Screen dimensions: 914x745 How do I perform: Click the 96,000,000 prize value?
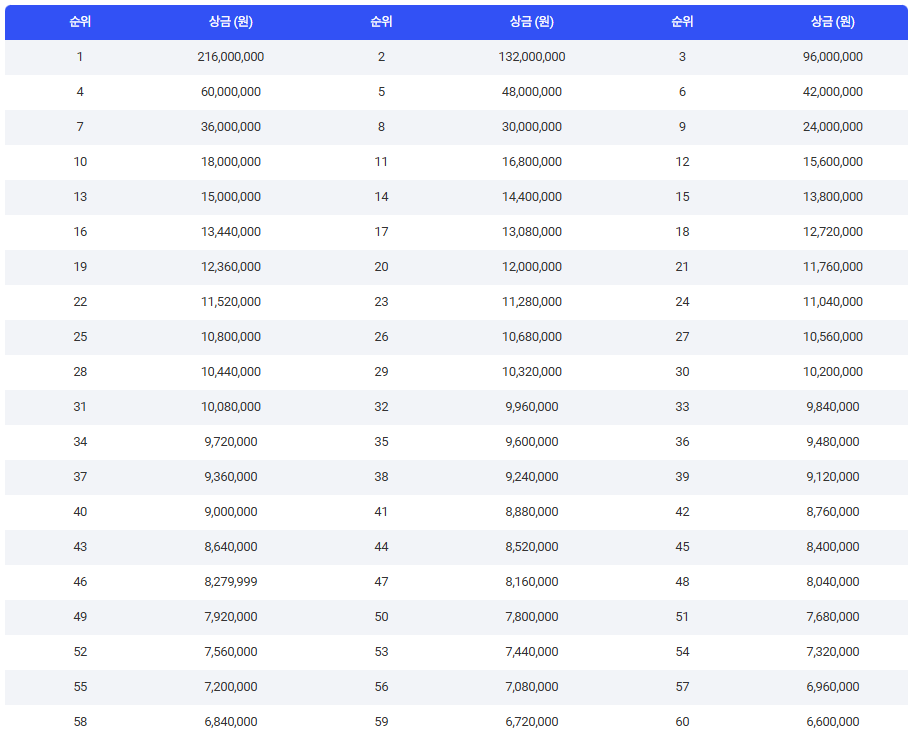tap(832, 57)
